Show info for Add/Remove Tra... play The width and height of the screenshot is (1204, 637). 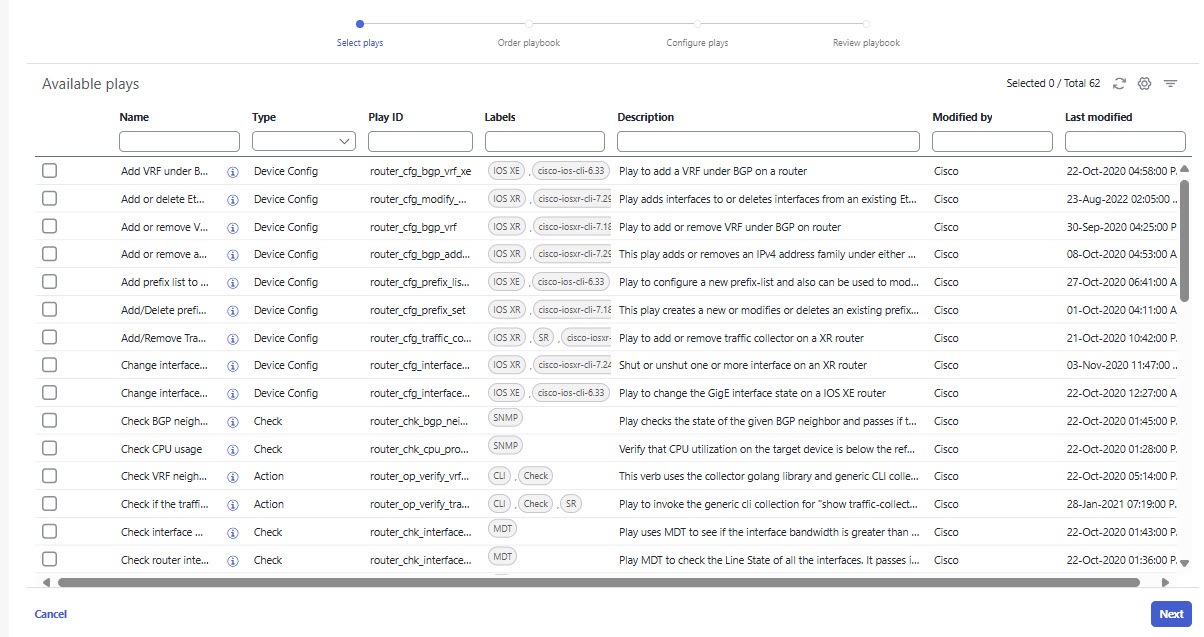(232, 338)
